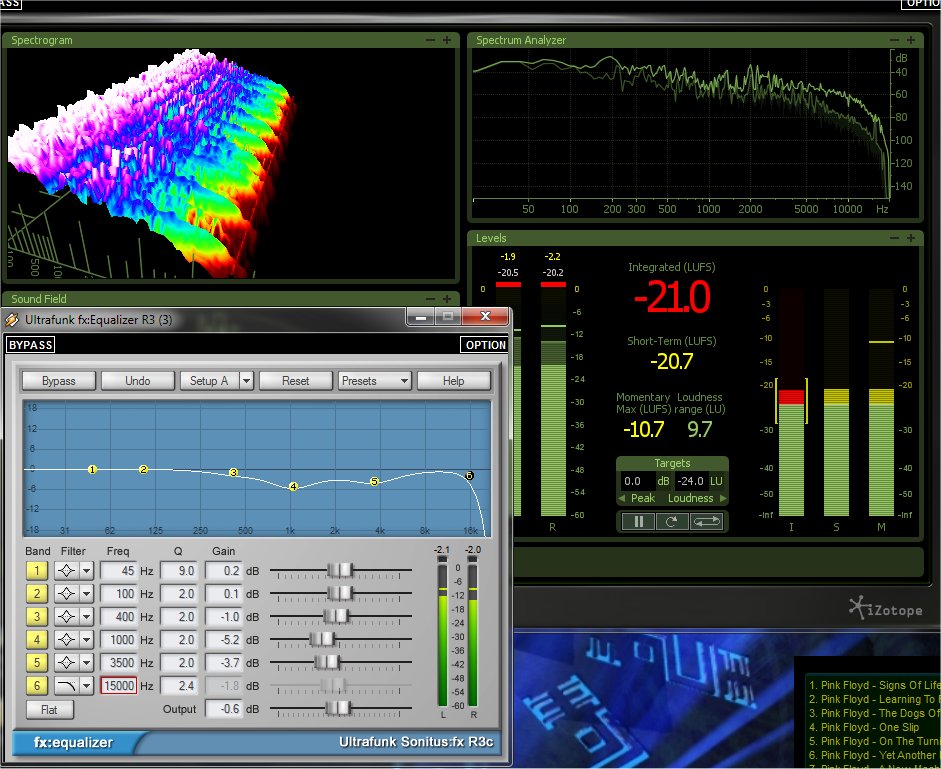Click the band 6 low-pass filter shape icon
This screenshot has height=769, width=941.
(67, 686)
